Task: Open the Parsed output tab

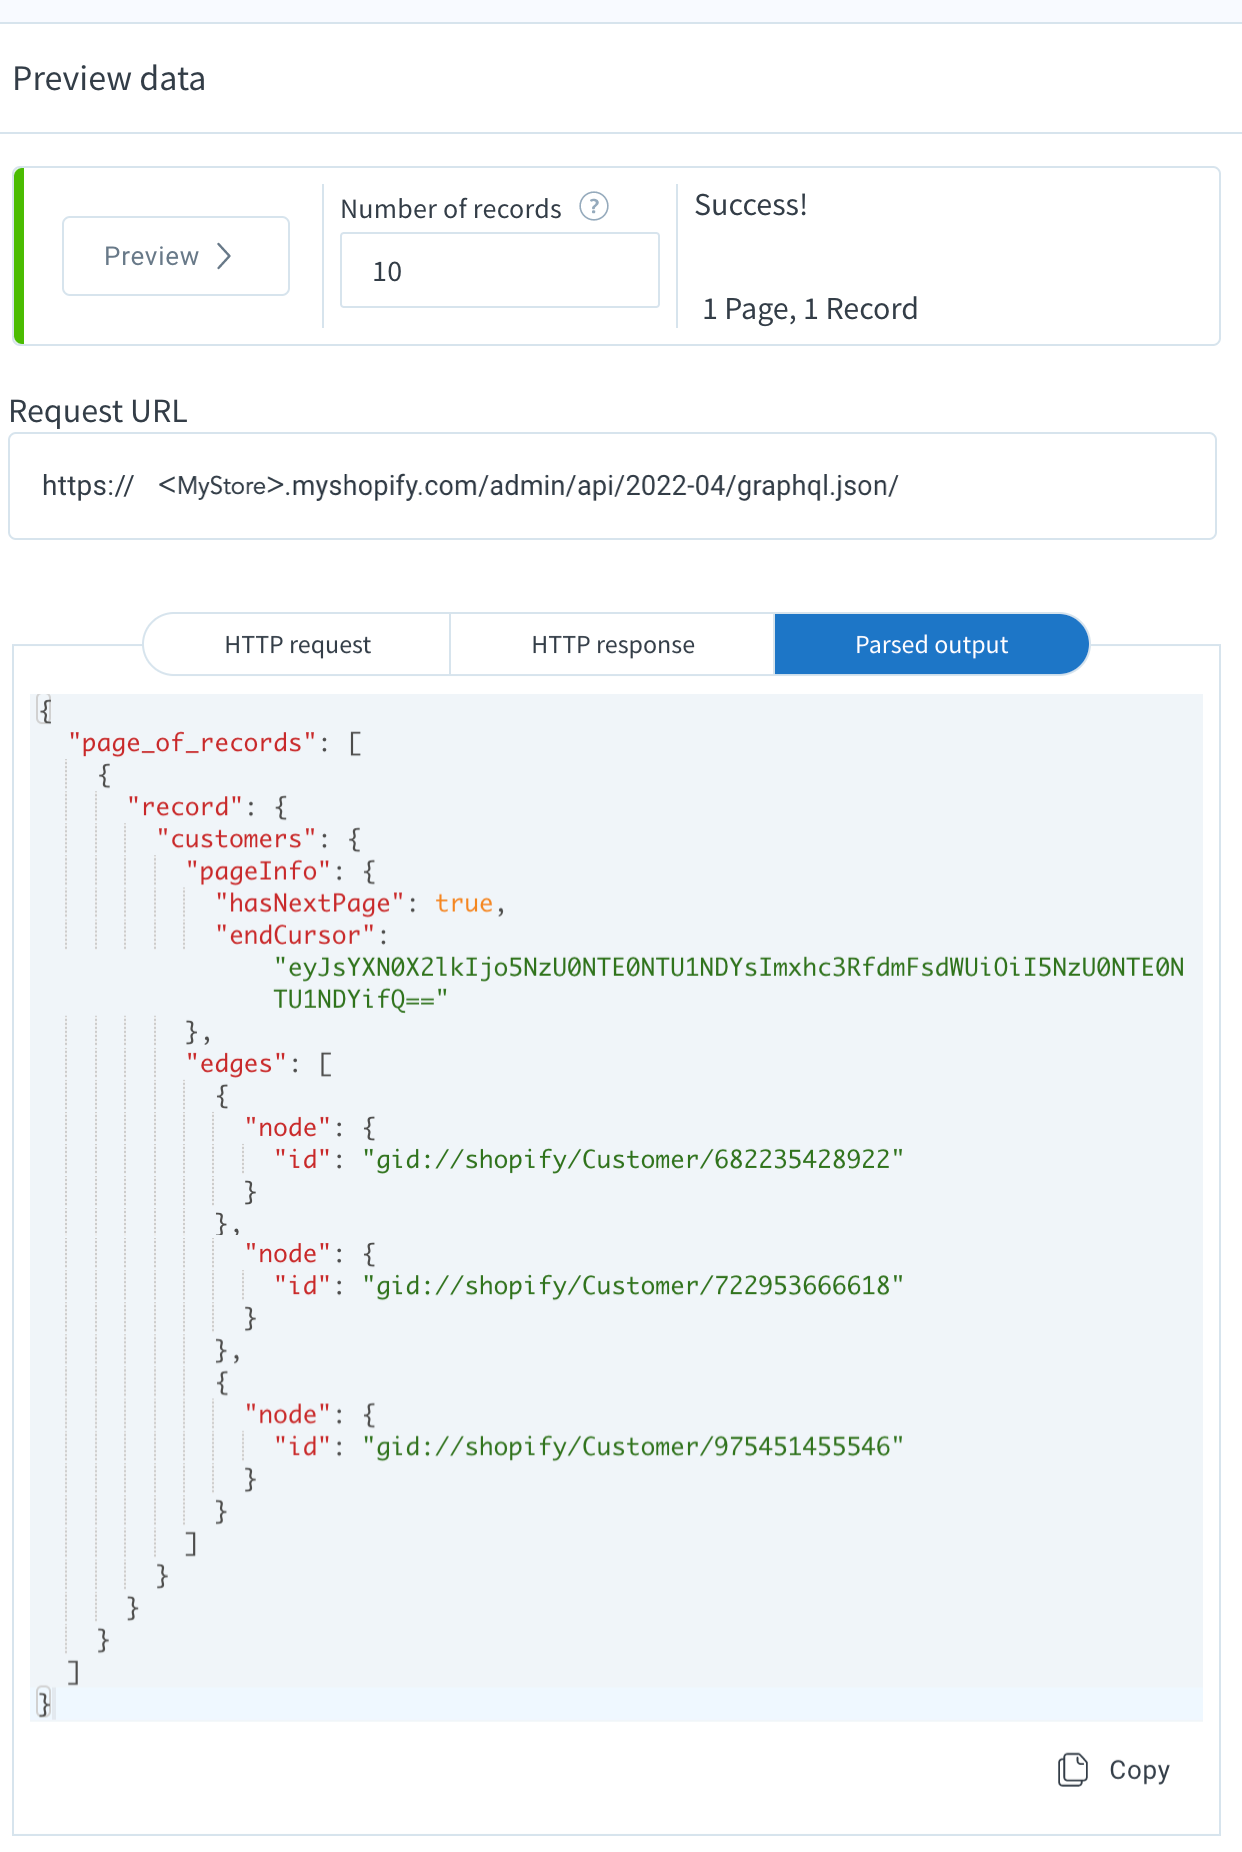Action: [x=931, y=644]
